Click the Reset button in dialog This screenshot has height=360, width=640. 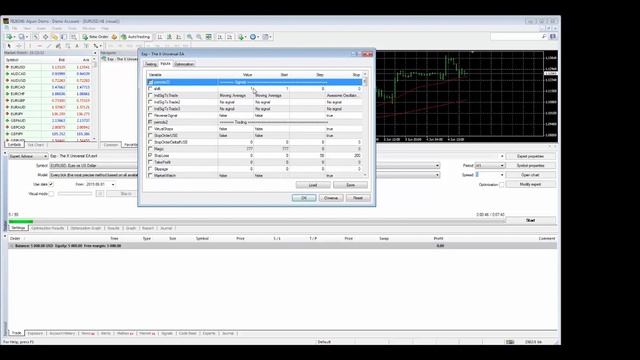(358, 198)
